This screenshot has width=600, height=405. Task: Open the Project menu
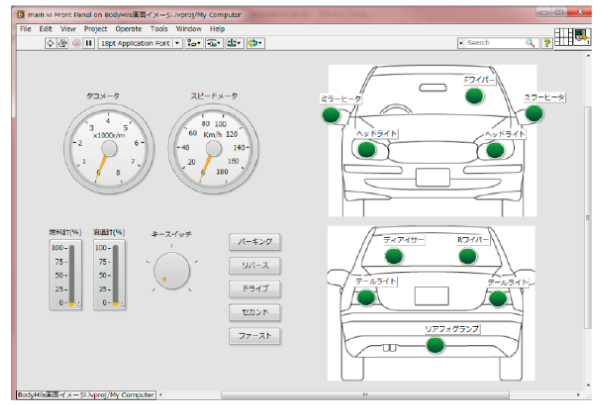[x=95, y=29]
